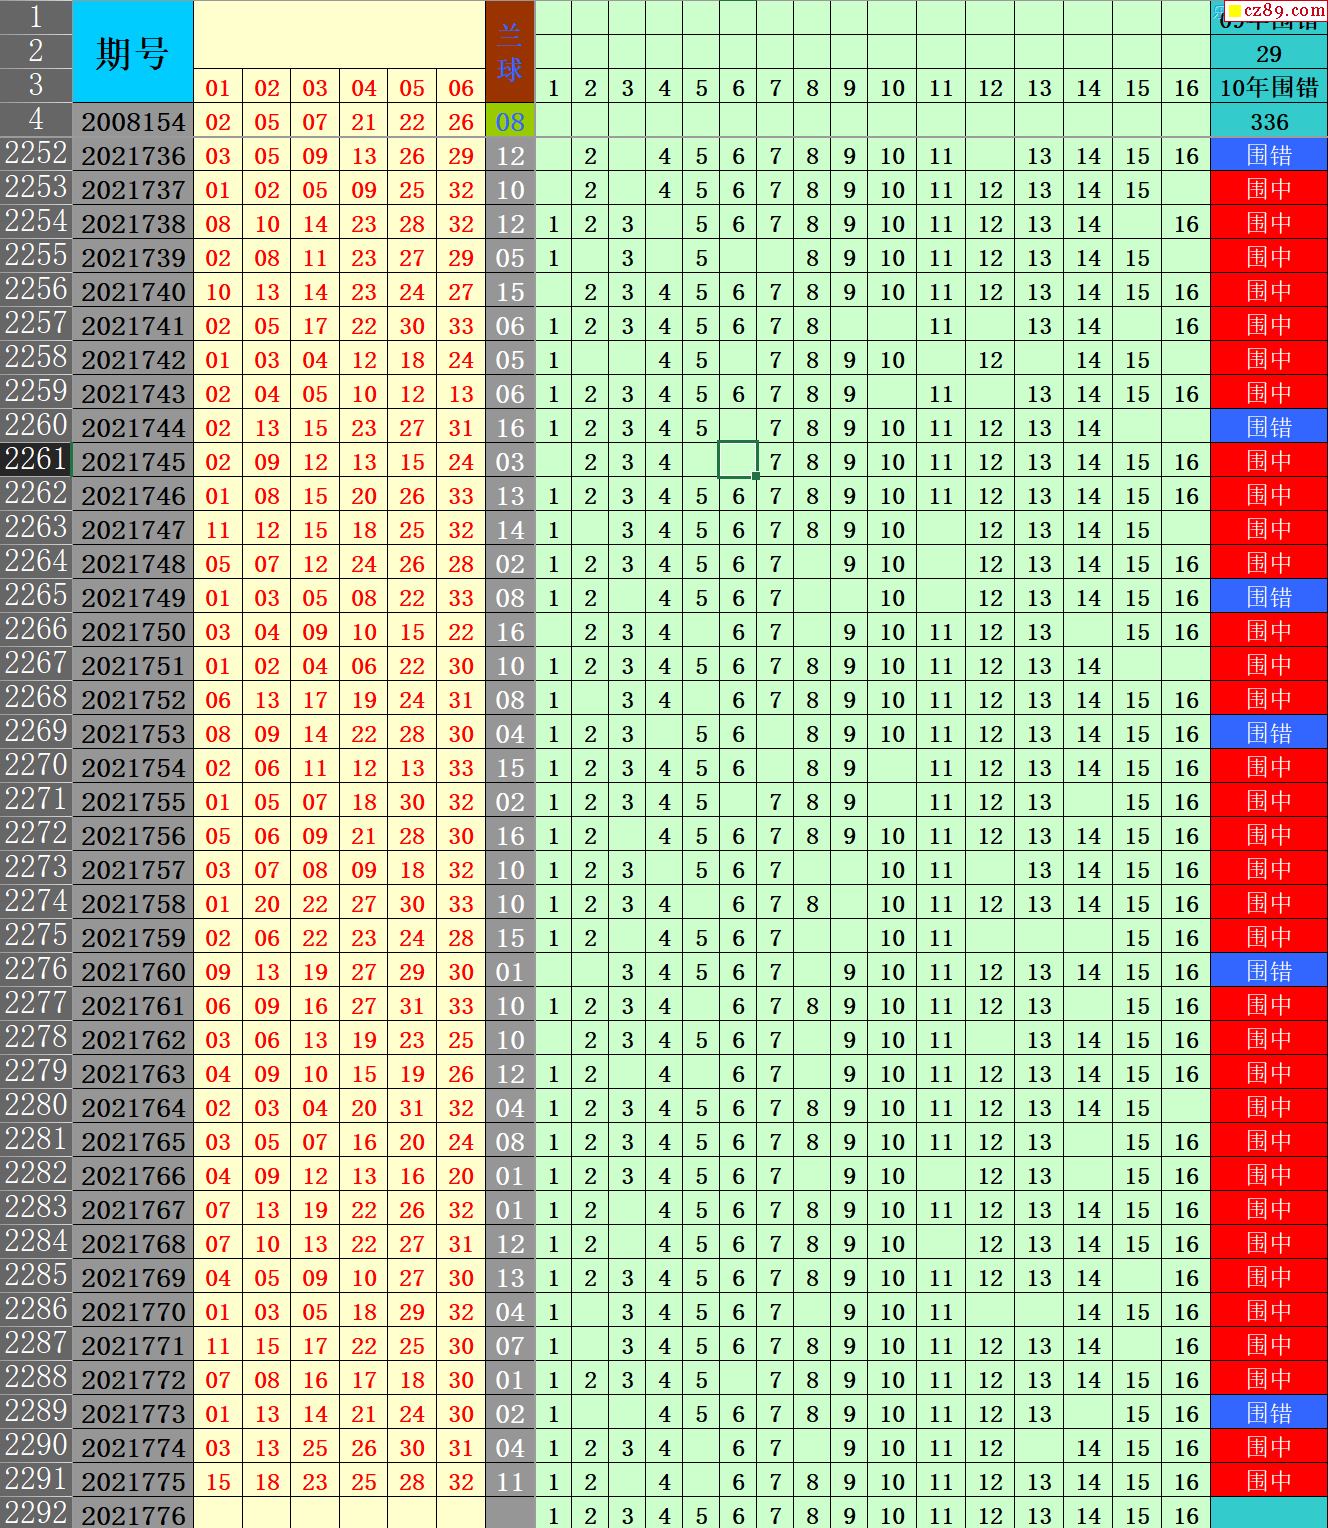This screenshot has width=1328, height=1528.
Task: Select red header 01 in row 3
Action: [218, 87]
